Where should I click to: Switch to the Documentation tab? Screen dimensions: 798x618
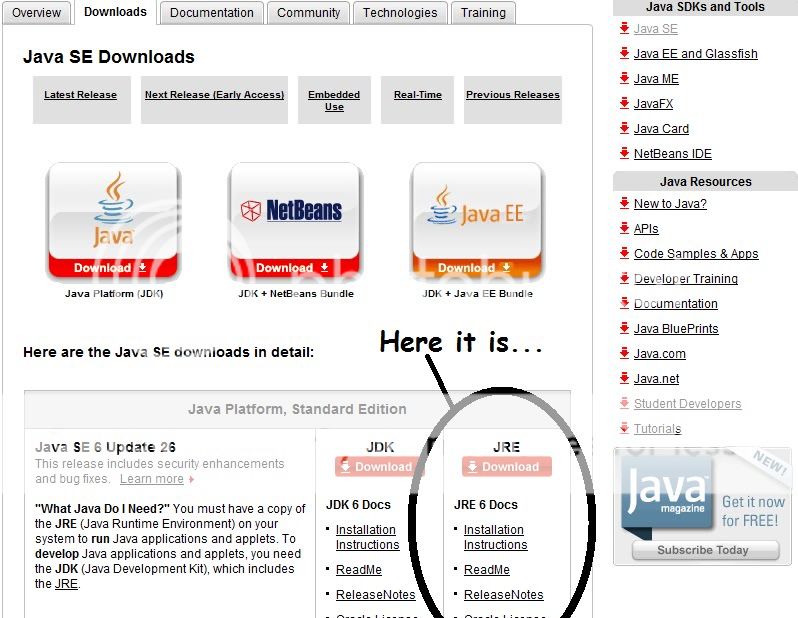212,13
